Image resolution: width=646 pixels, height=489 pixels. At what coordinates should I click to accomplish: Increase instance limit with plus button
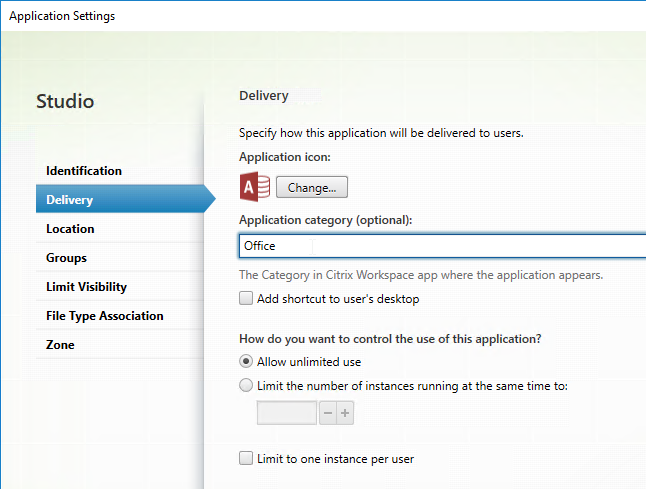tap(345, 413)
